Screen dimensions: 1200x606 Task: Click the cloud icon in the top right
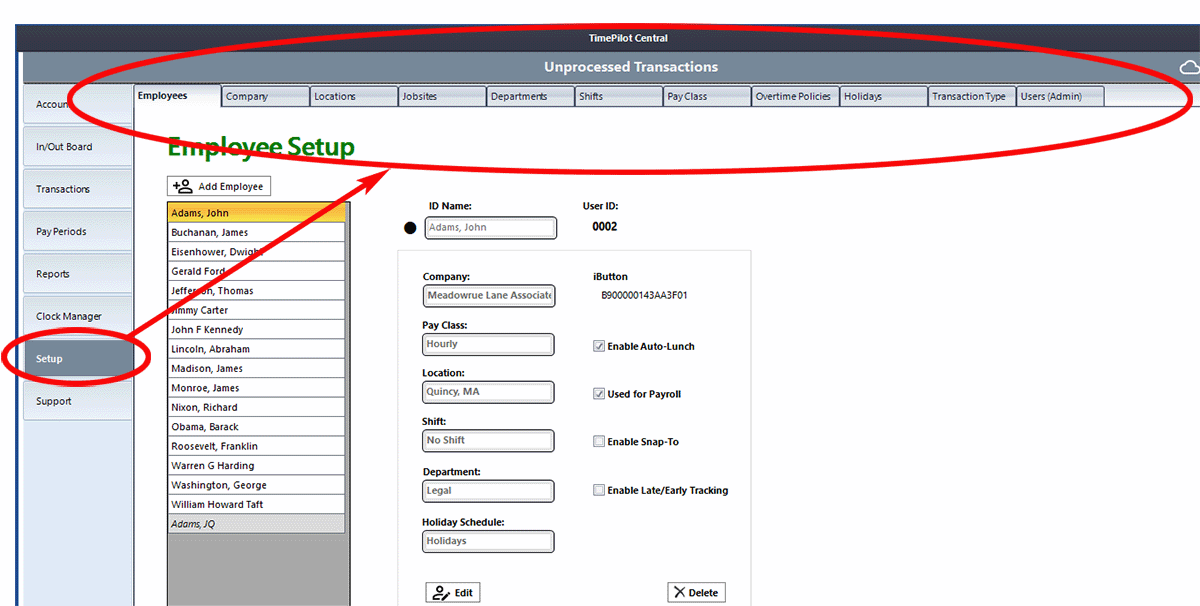click(1188, 67)
